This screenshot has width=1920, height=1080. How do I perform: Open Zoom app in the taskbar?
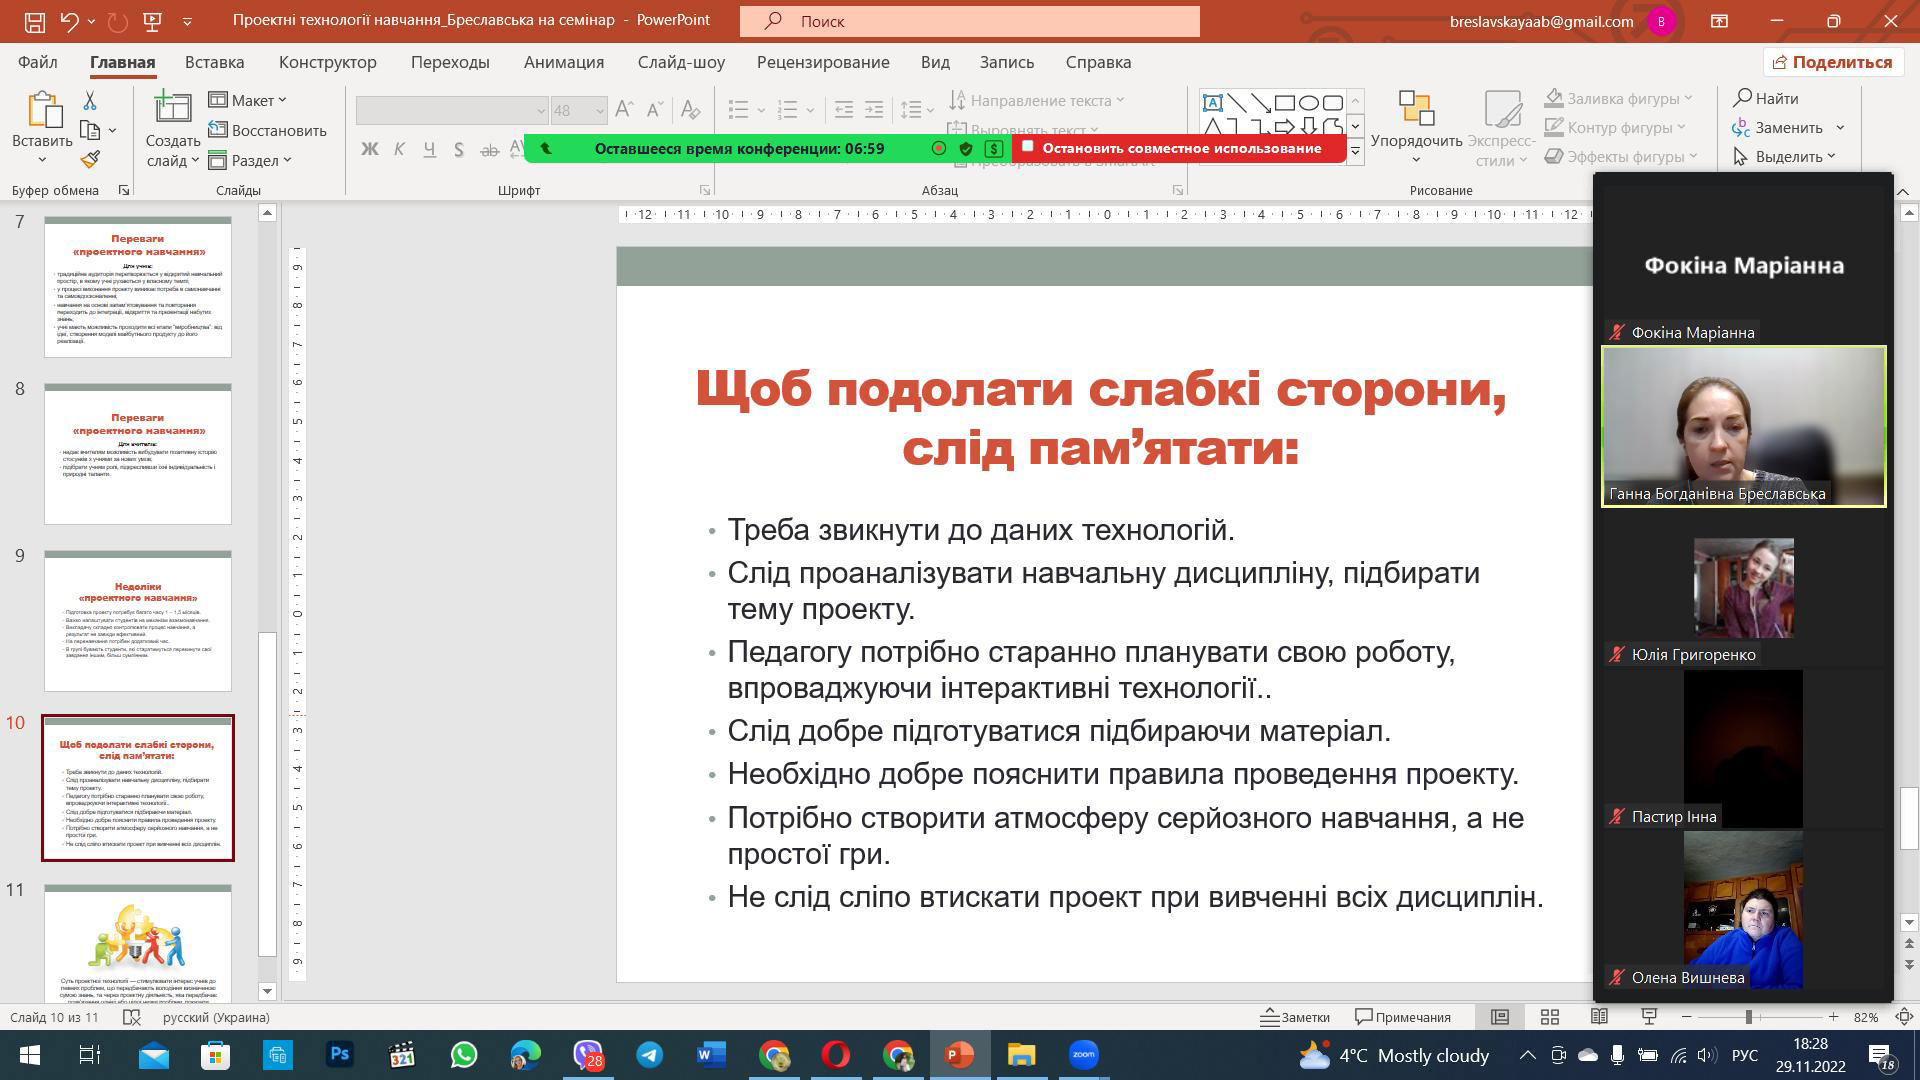tap(1084, 1054)
